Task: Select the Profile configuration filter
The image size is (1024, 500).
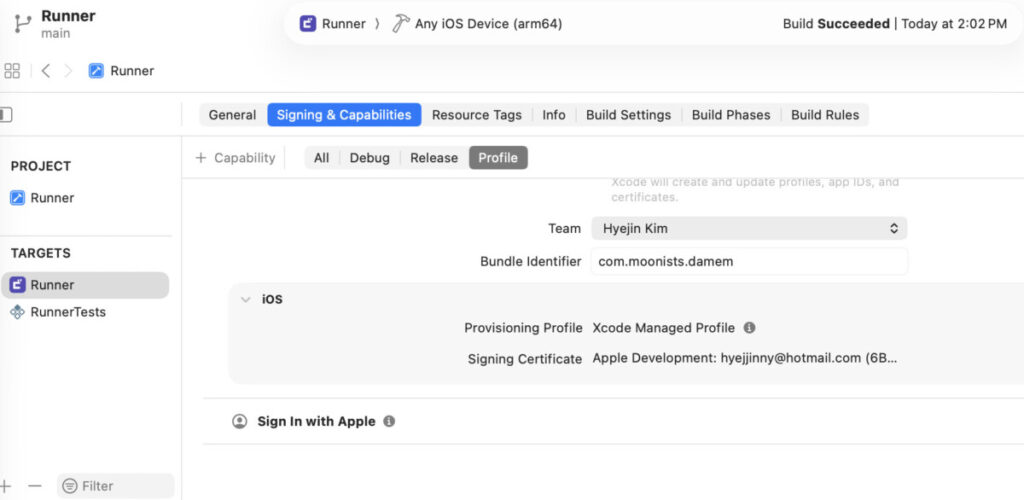Action: [x=498, y=158]
